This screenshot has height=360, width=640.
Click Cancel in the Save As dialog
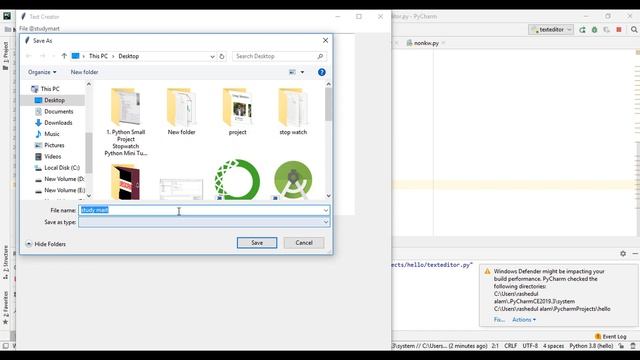(x=304, y=243)
